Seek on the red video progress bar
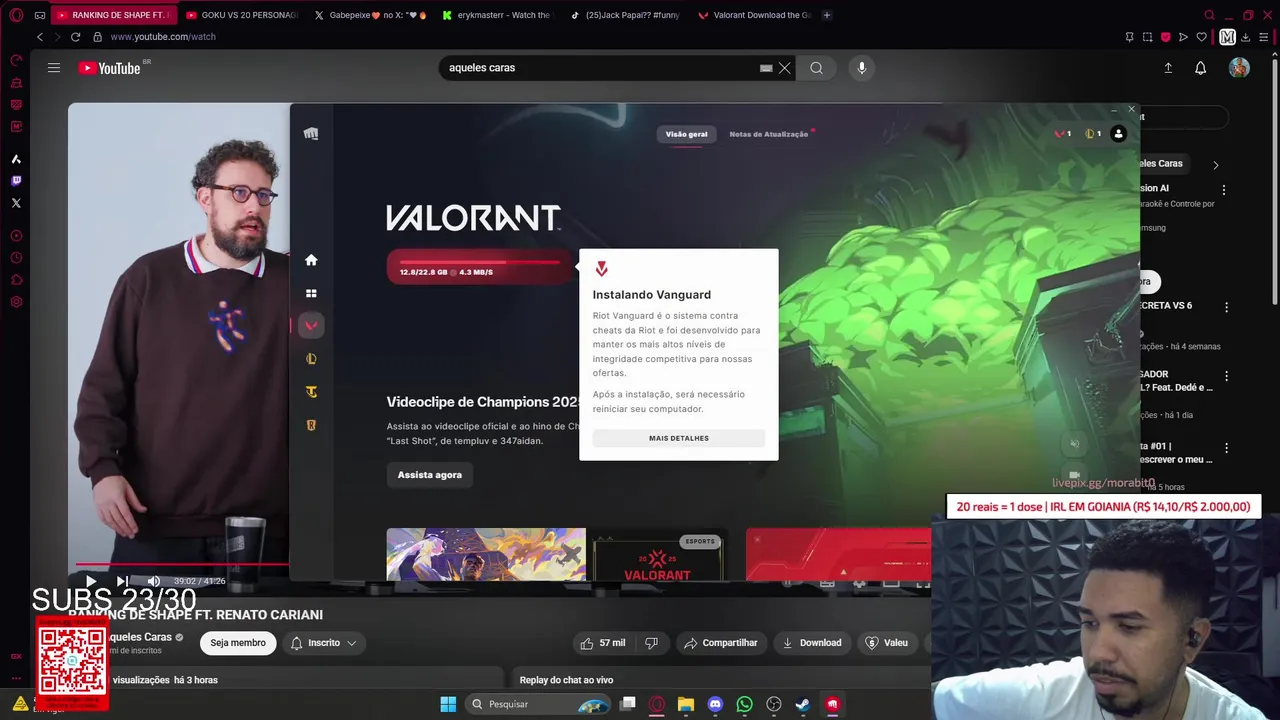 point(180,564)
